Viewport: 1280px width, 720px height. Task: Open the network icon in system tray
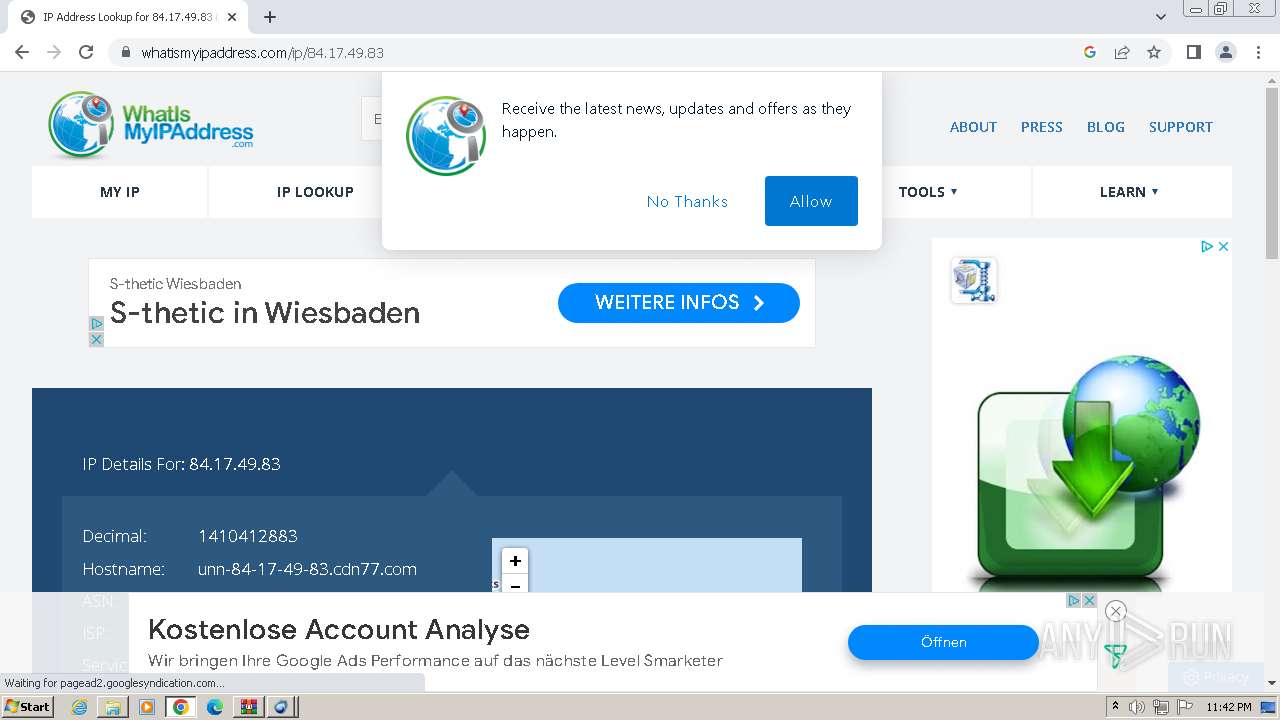pyautogui.click(x=1160, y=707)
